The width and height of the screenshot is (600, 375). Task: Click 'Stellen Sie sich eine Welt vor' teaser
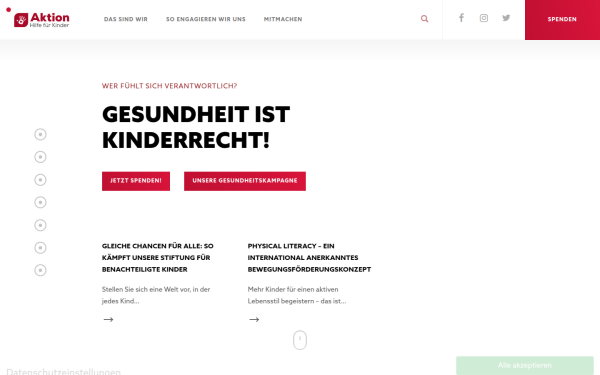coord(156,295)
